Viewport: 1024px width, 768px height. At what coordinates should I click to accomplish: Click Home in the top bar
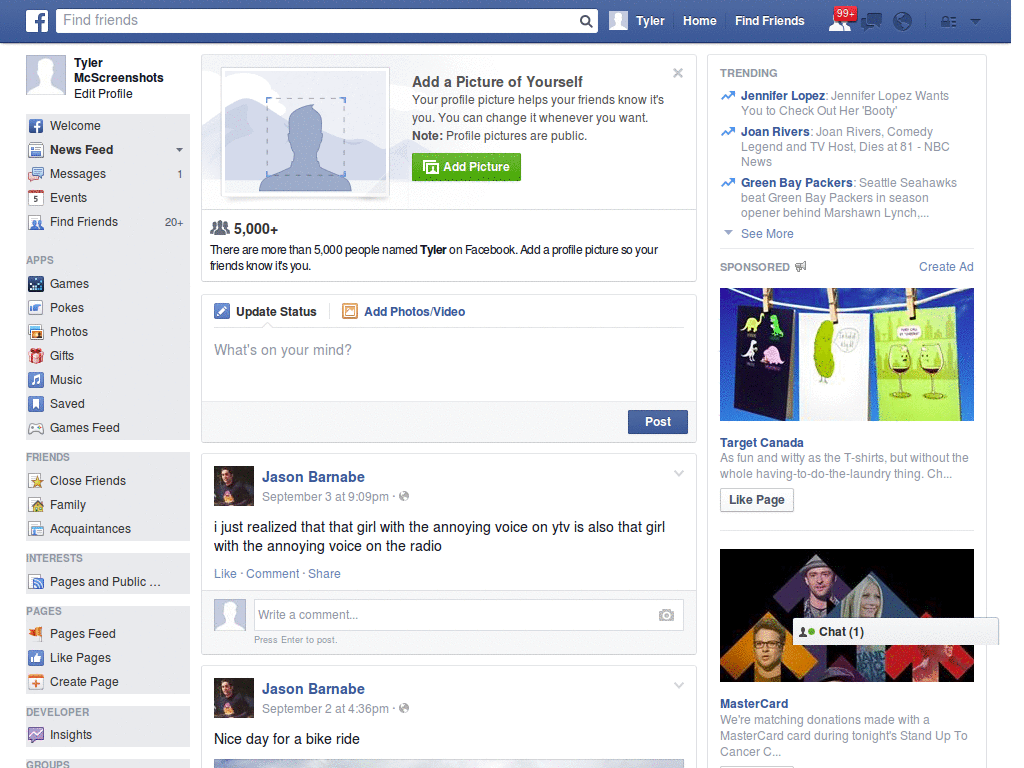[x=699, y=21]
